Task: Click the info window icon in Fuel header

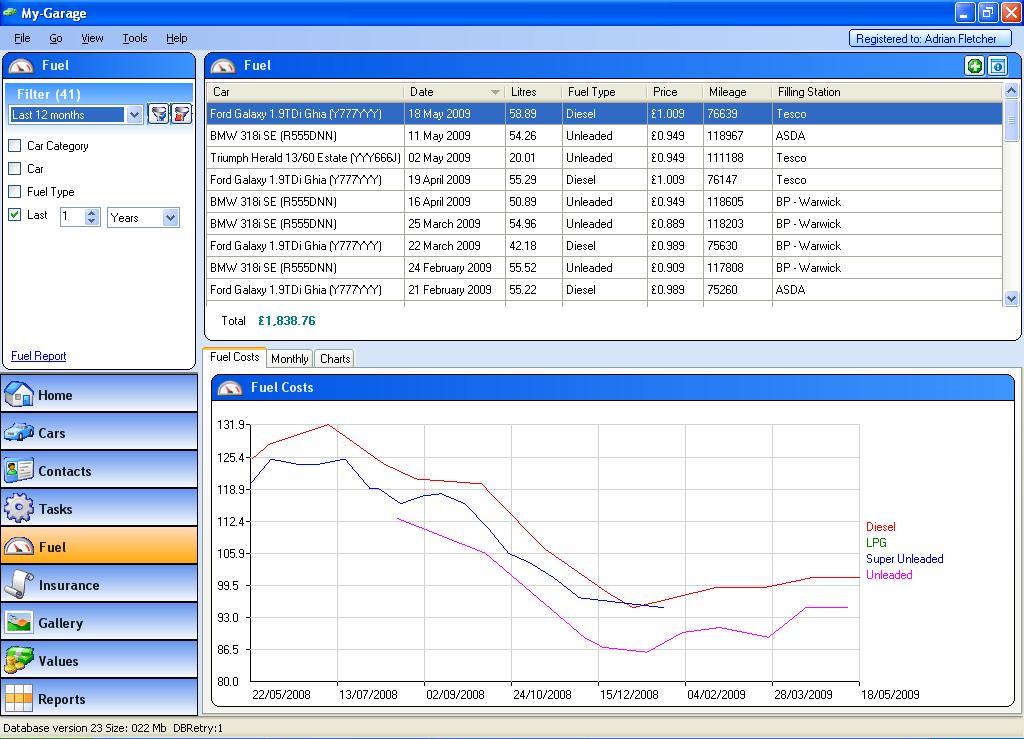Action: point(997,66)
